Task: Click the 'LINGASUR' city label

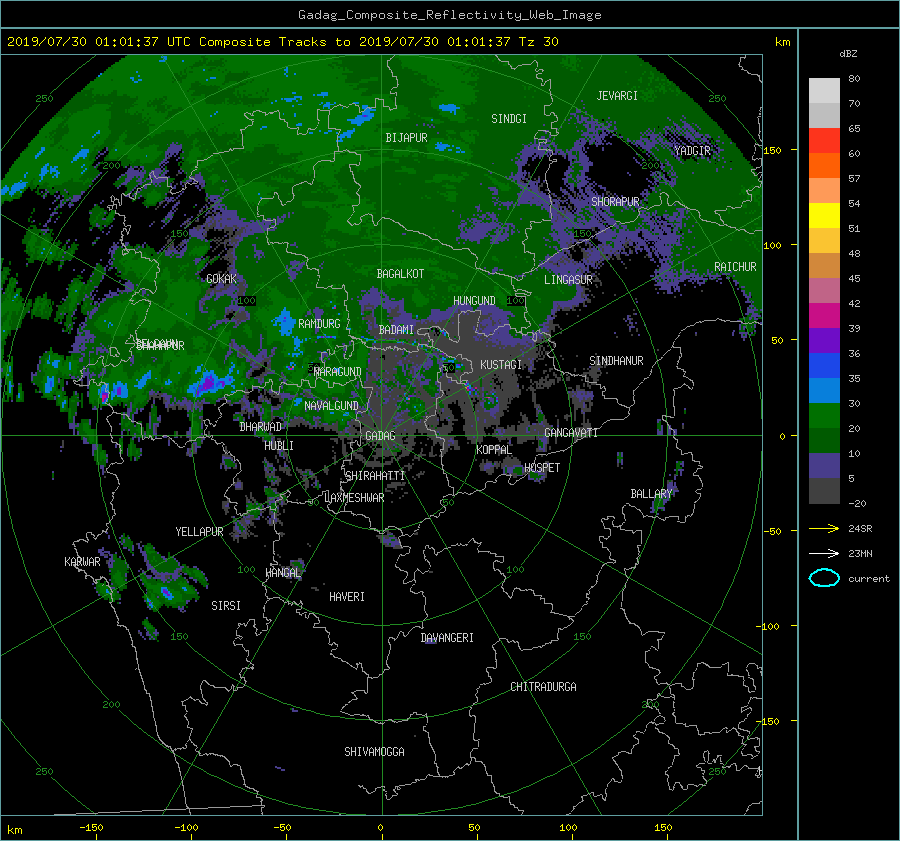Action: 568,280
